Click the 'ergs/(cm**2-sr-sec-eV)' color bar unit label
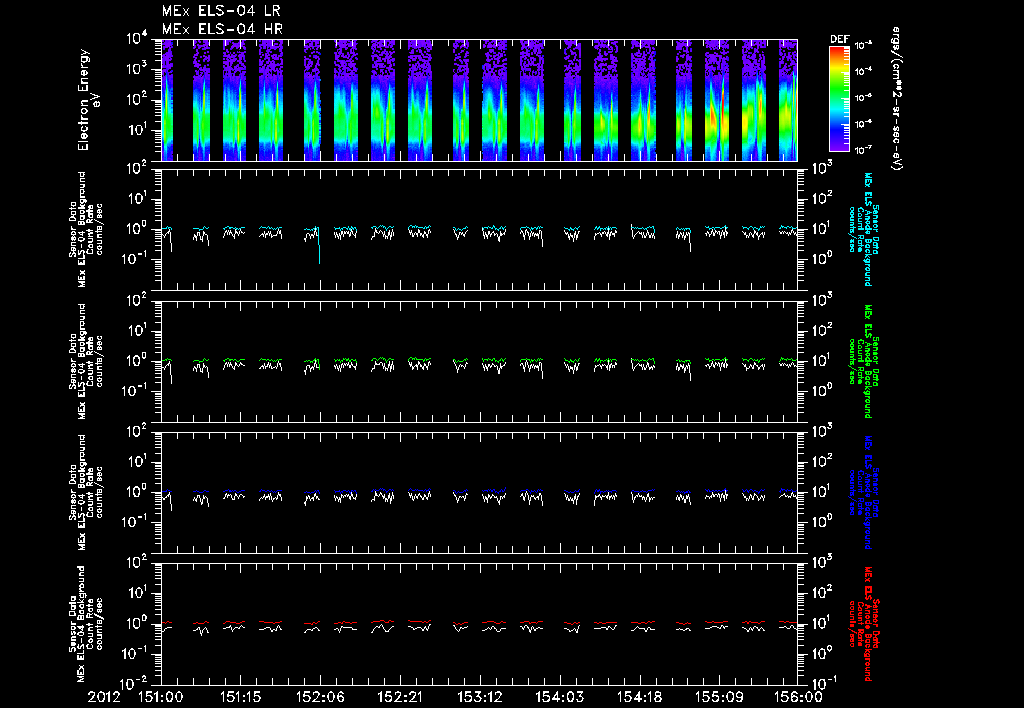This screenshot has width=1024, height=708. (897, 99)
